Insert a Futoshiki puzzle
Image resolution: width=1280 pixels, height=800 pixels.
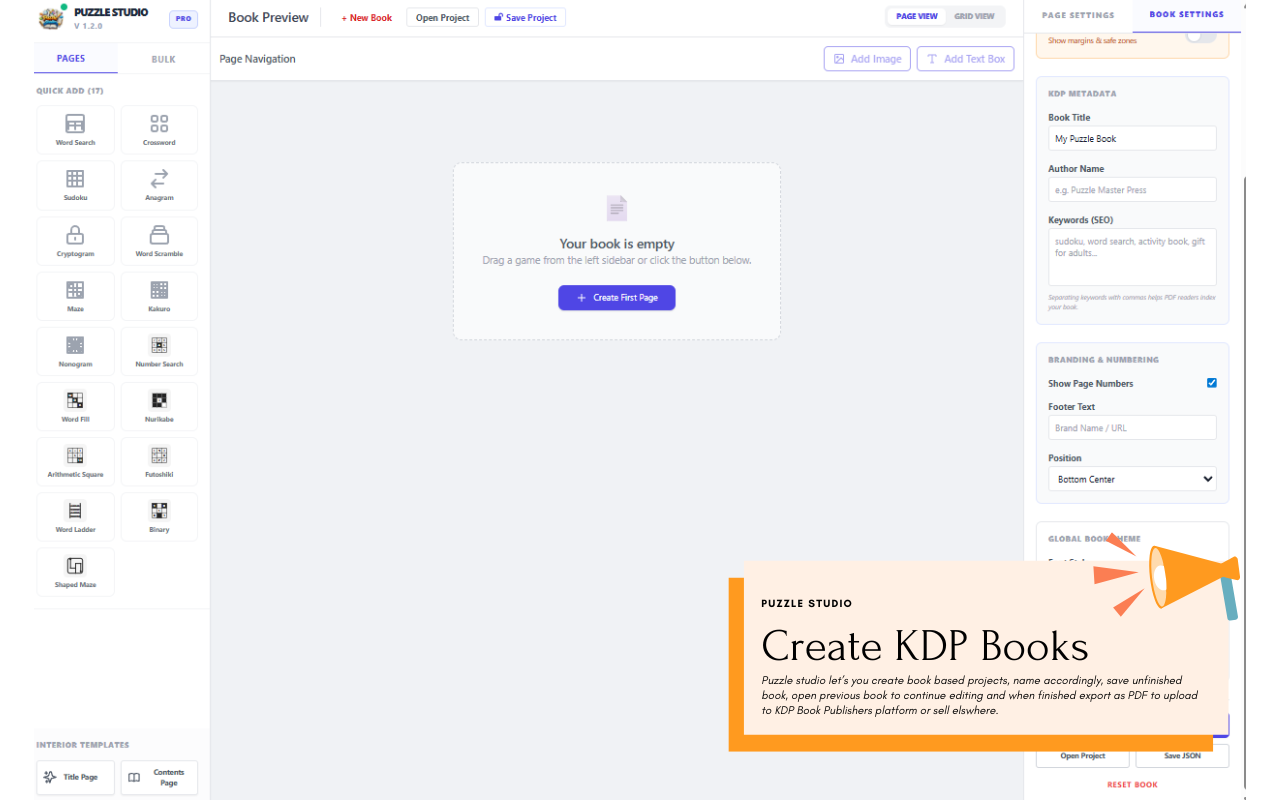[159, 461]
